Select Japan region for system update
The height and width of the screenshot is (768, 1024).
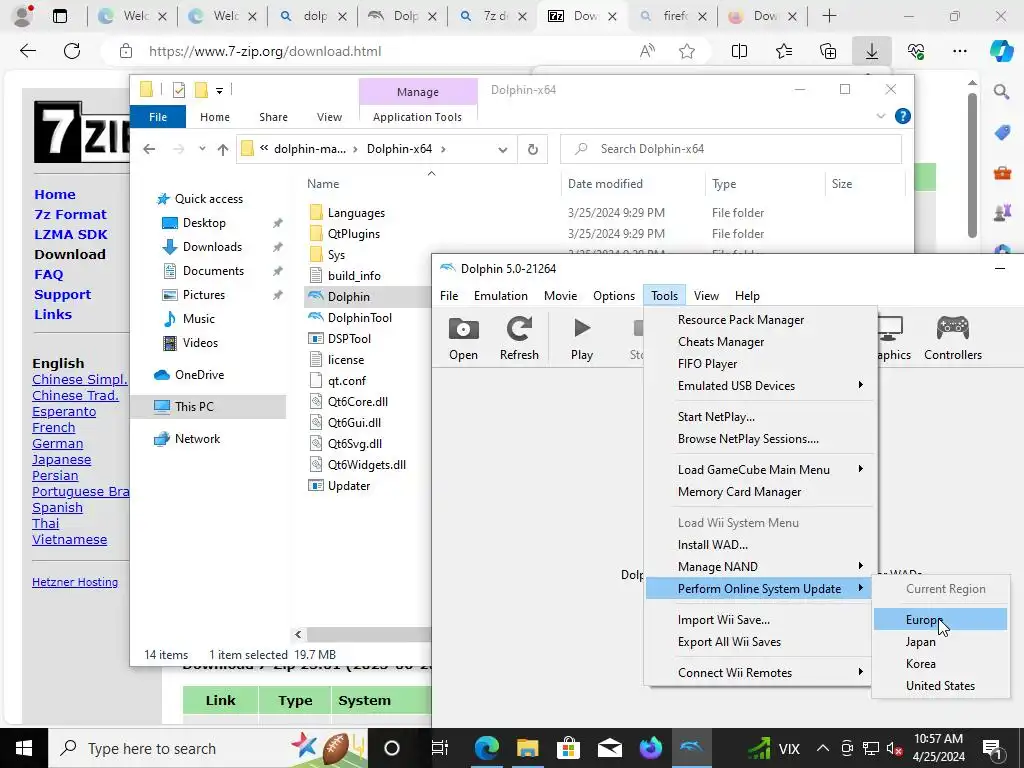tap(940, 642)
